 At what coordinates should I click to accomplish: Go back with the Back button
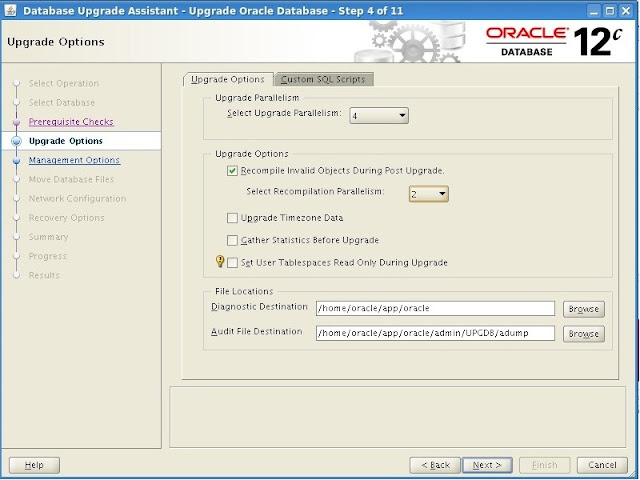(x=435, y=465)
